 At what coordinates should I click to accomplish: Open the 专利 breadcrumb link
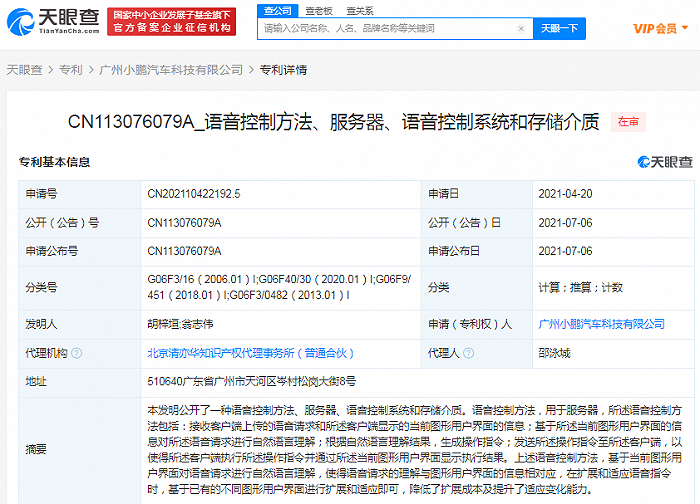pyautogui.click(x=71, y=70)
